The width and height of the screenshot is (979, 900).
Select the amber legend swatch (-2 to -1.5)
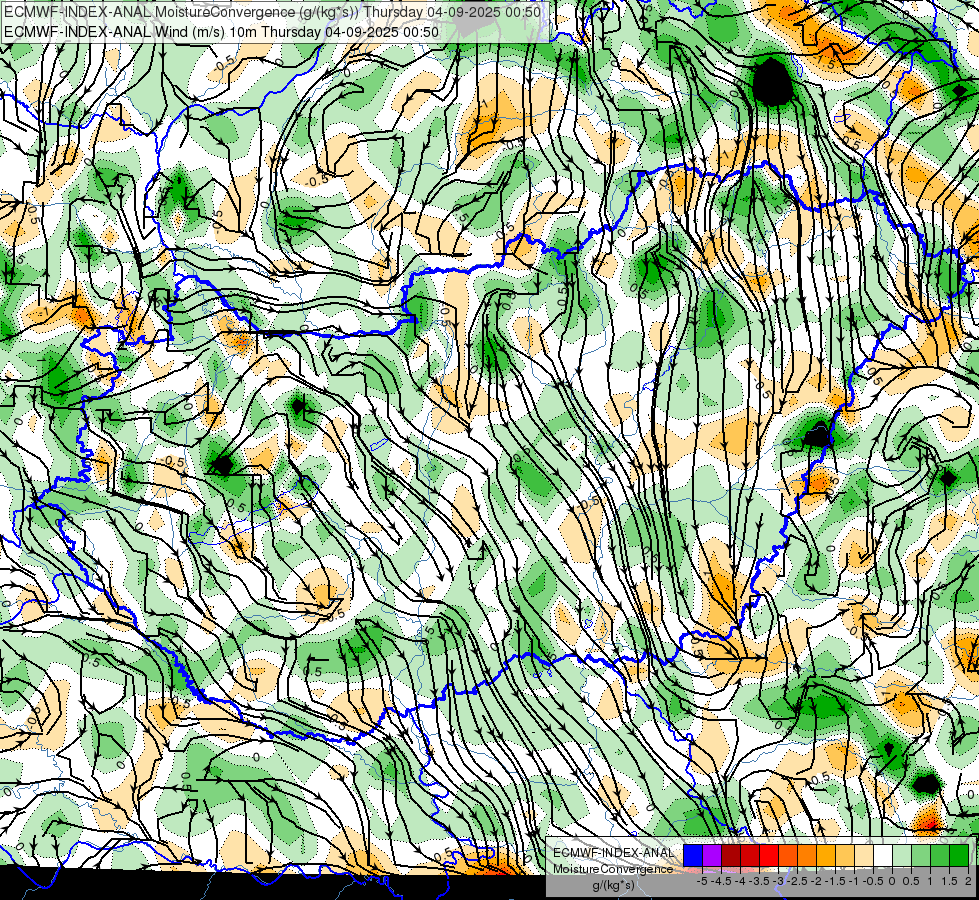coord(826,856)
